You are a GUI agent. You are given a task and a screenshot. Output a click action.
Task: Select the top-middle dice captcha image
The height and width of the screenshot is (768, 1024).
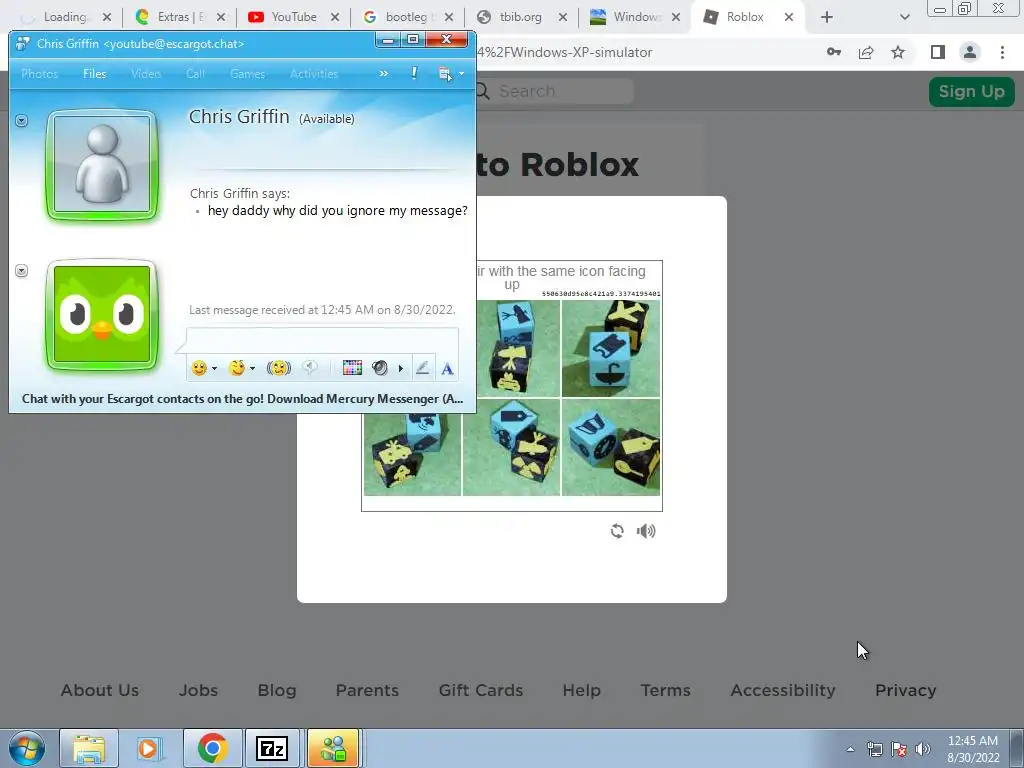coord(519,348)
